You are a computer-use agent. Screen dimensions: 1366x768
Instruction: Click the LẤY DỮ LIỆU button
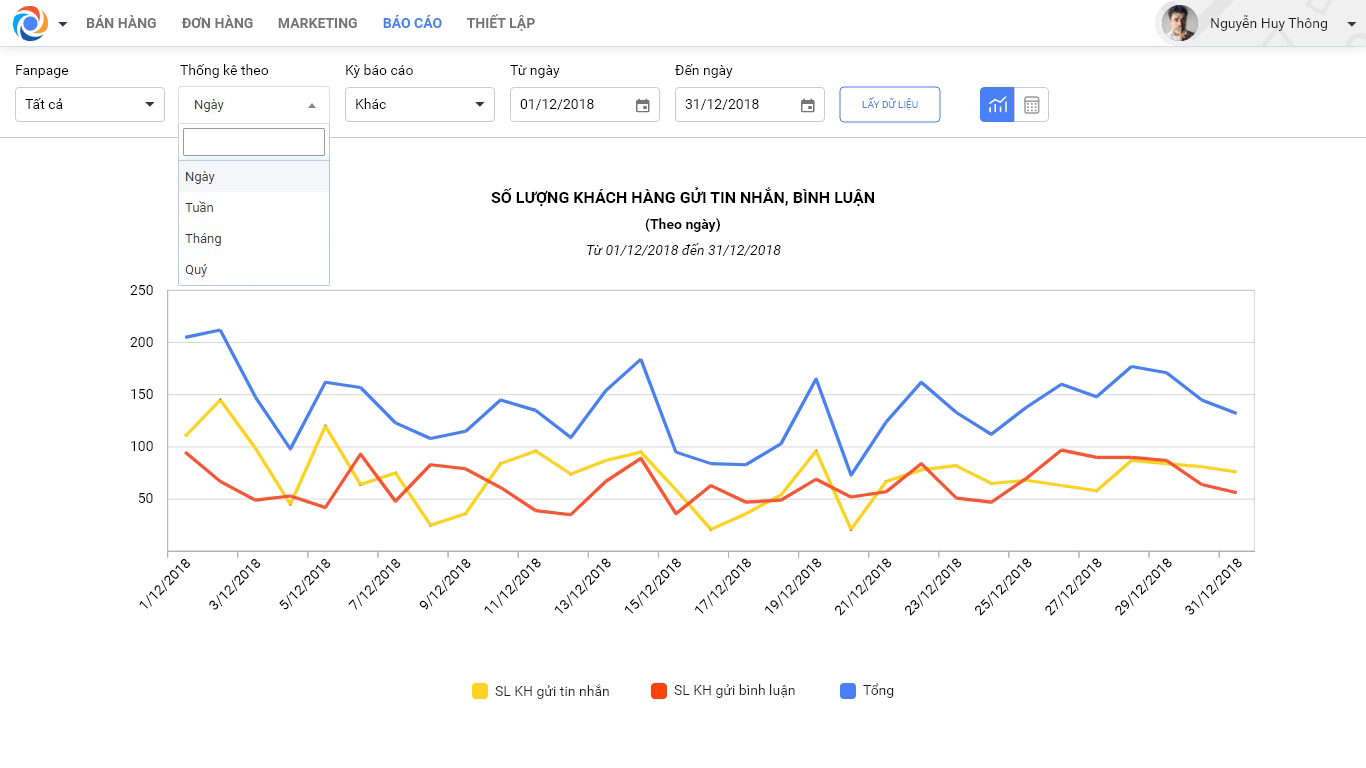(890, 104)
